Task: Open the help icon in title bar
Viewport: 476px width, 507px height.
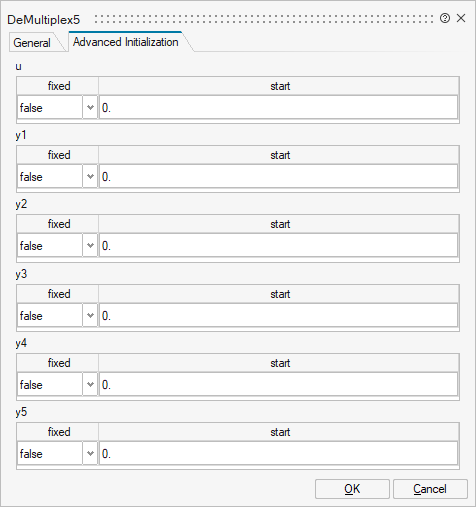Action: point(445,18)
